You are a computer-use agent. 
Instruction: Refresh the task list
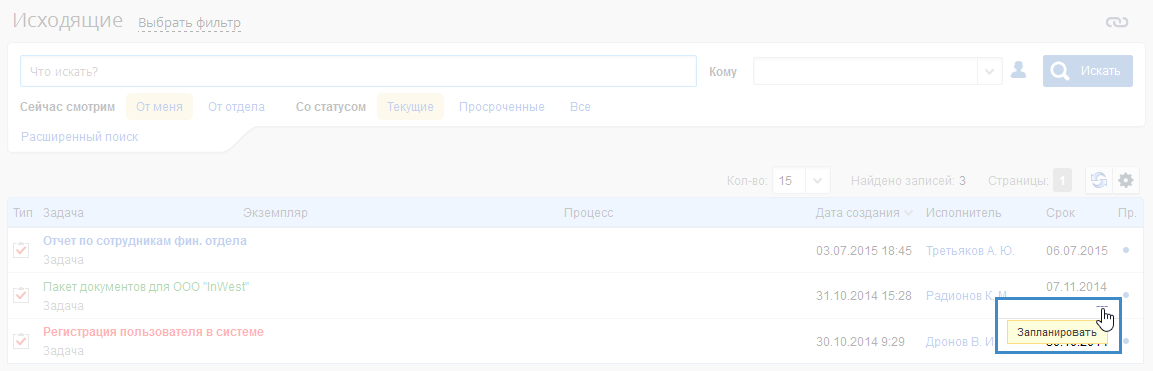tap(1099, 180)
